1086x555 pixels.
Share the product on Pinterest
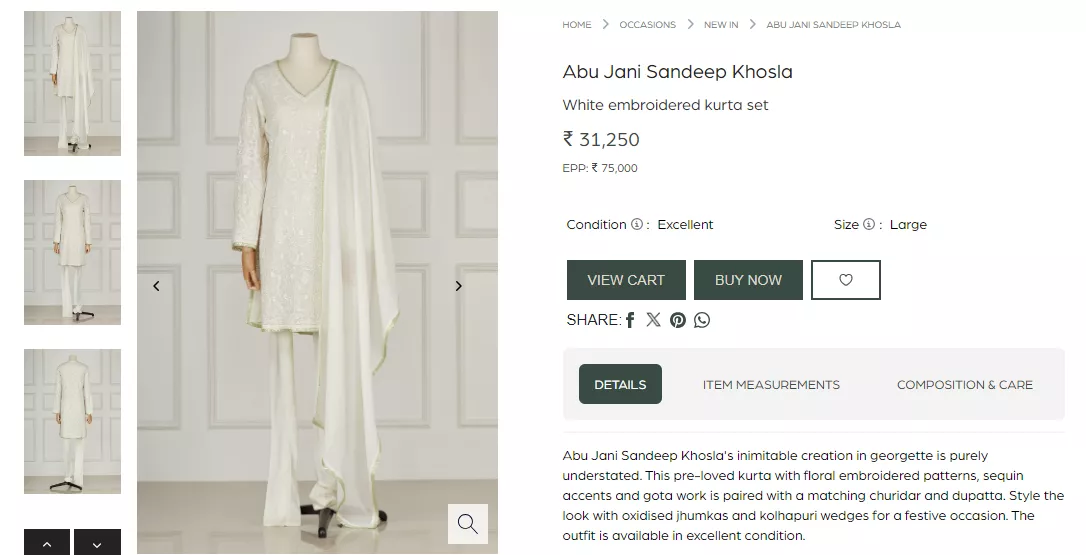point(678,320)
